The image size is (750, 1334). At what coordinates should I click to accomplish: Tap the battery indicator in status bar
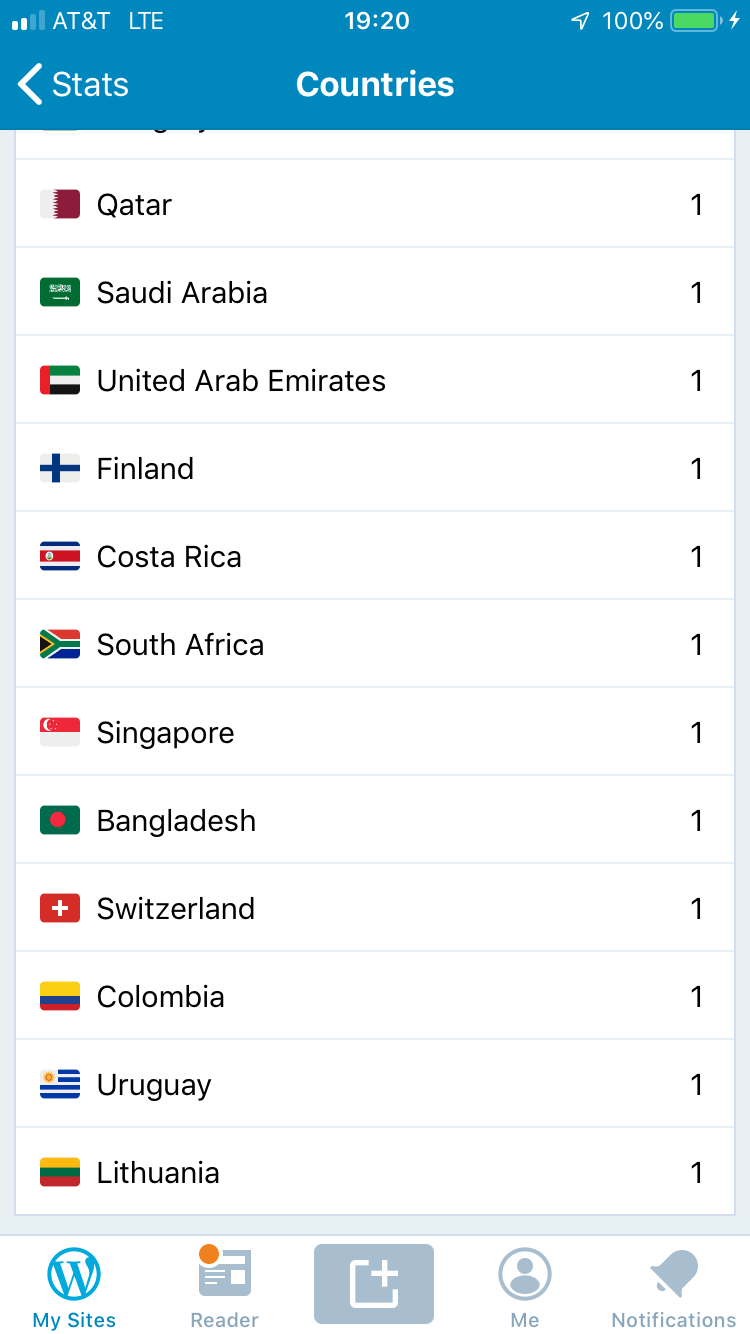point(694,21)
